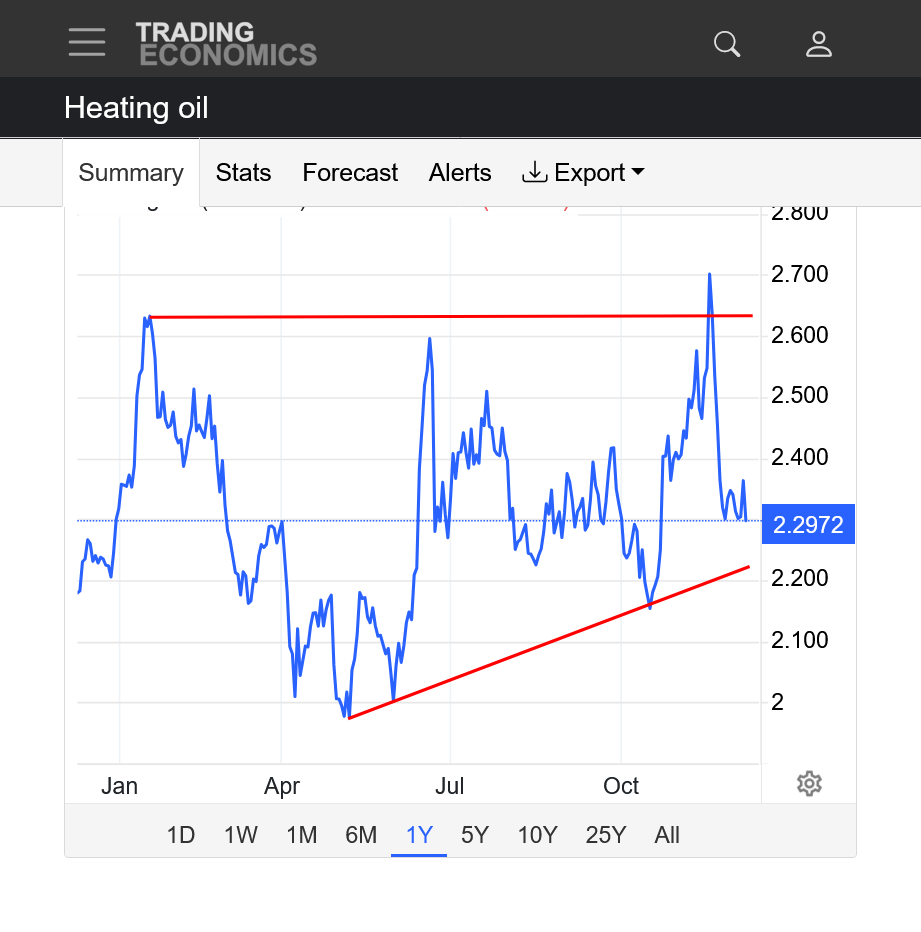
Task: Click the Trading Economics logo
Action: tap(226, 44)
